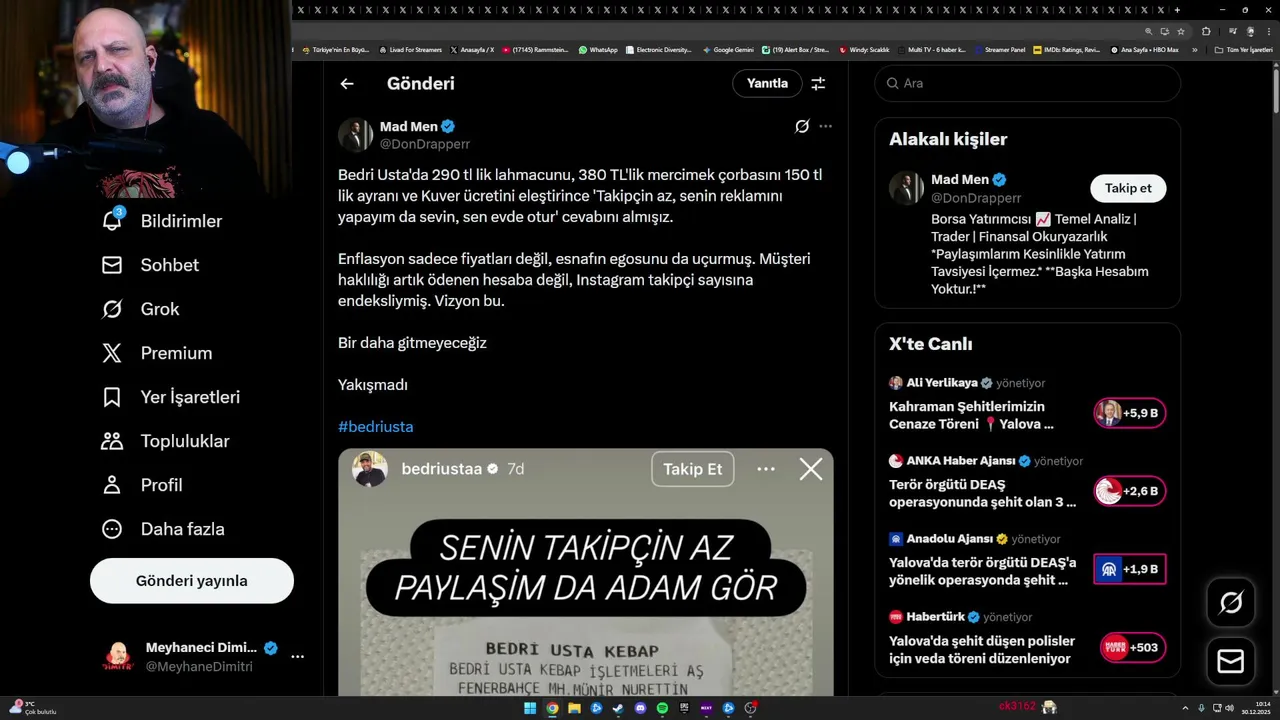Open Spotify from taskbar

point(662,708)
